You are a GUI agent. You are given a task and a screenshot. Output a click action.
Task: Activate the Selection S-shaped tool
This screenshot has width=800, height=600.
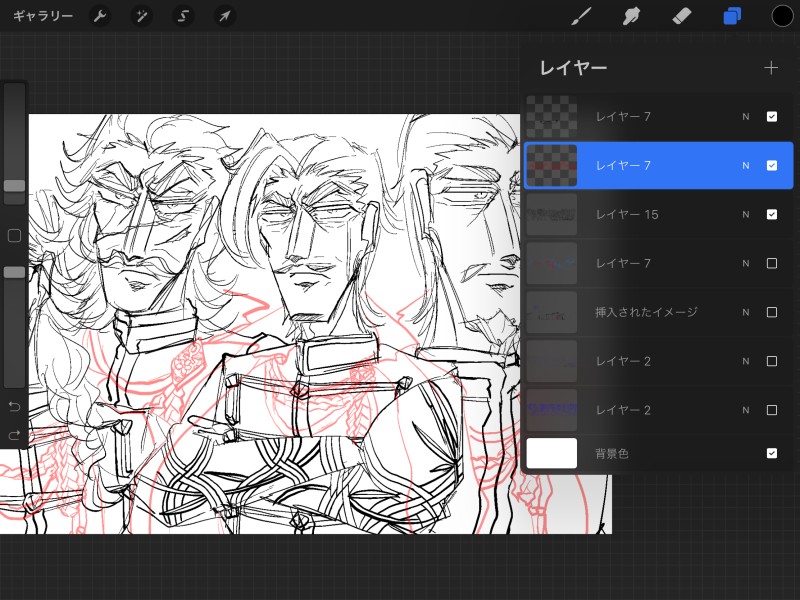183,16
